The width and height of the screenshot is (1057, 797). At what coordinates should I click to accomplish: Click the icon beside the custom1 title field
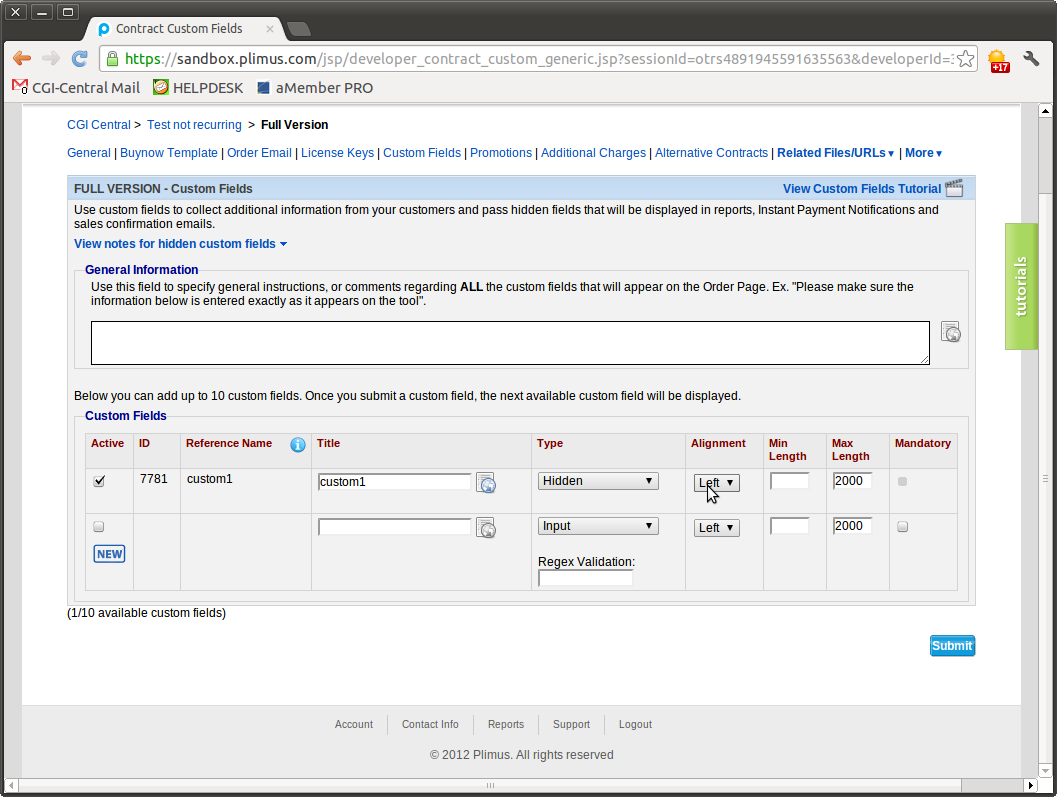coord(485,483)
